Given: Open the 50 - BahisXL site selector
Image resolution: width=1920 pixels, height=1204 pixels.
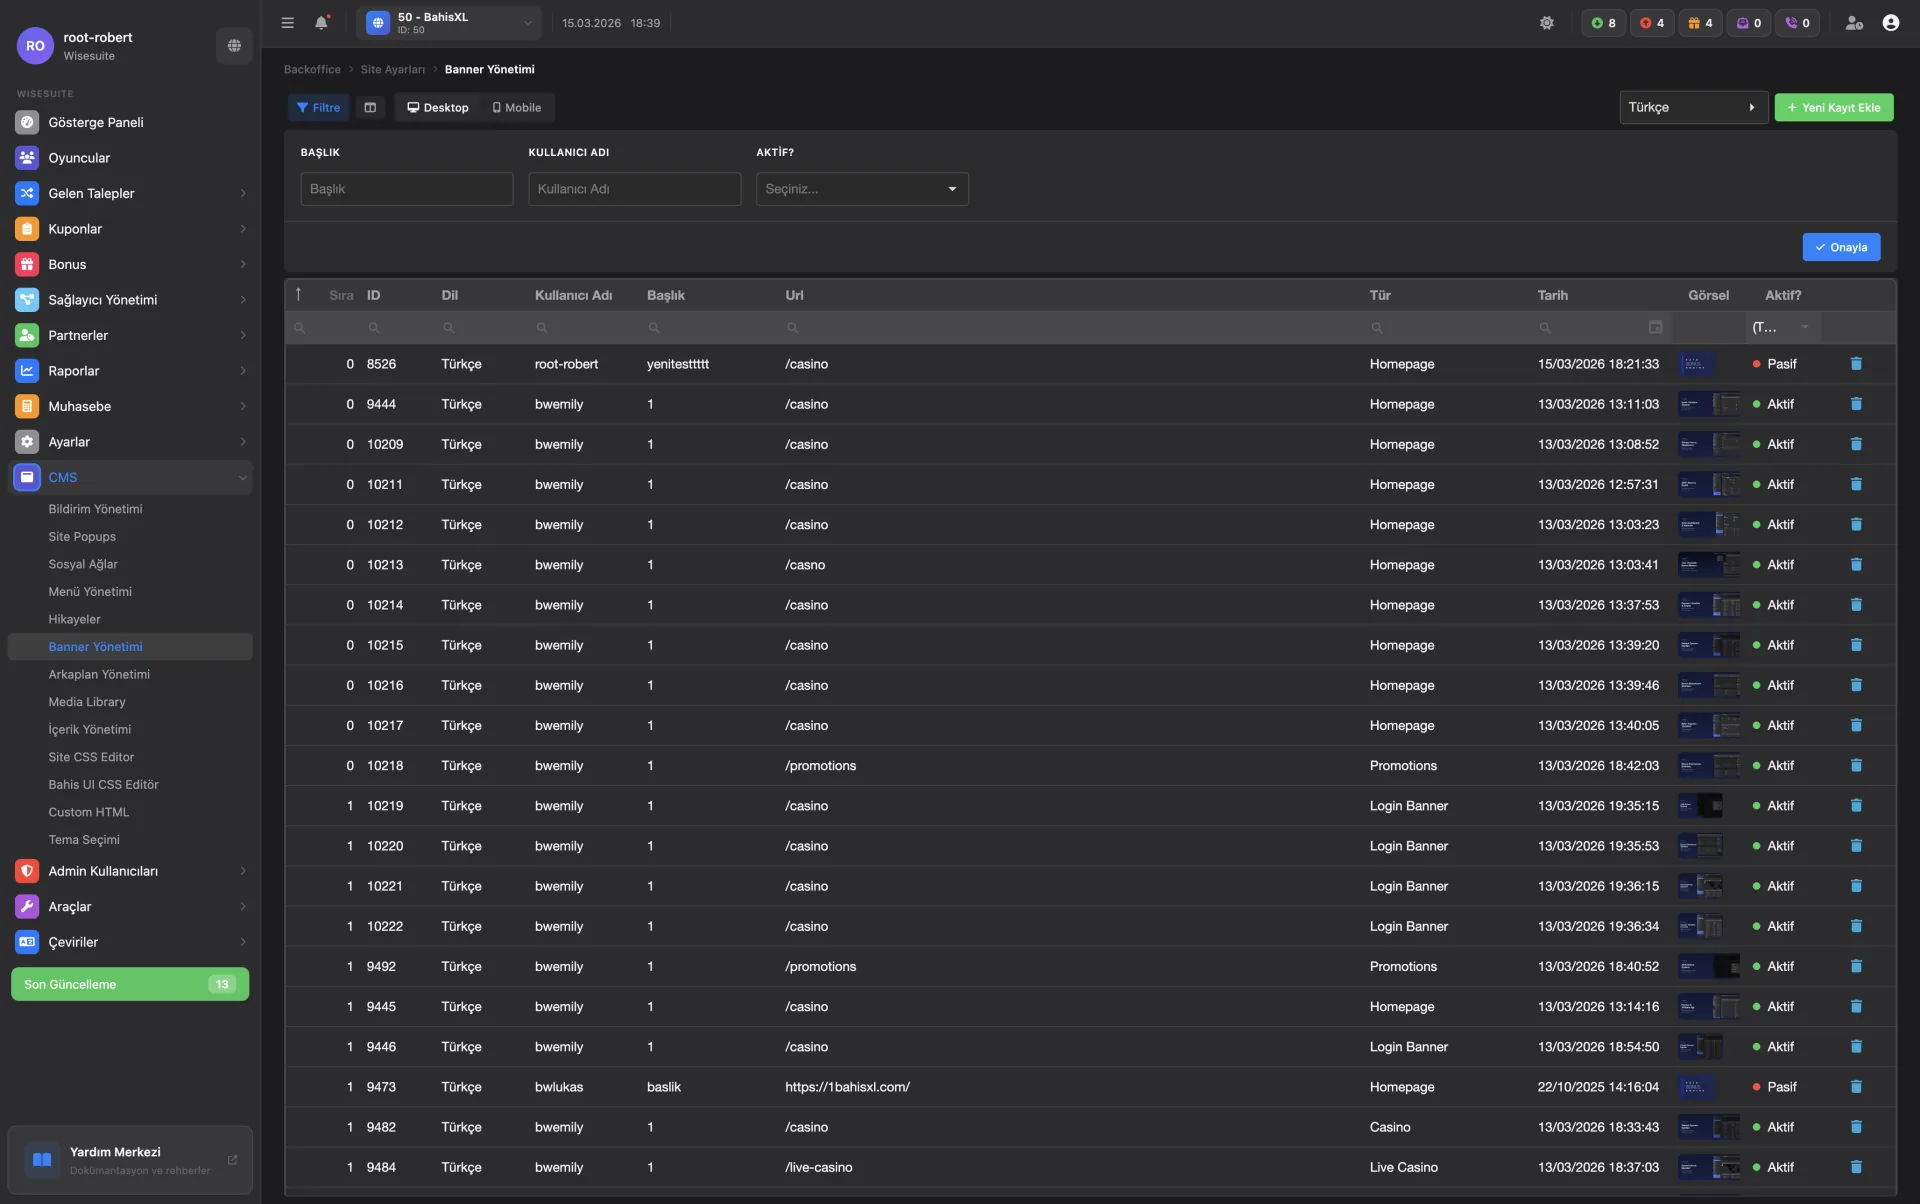Looking at the screenshot, I should coord(450,22).
